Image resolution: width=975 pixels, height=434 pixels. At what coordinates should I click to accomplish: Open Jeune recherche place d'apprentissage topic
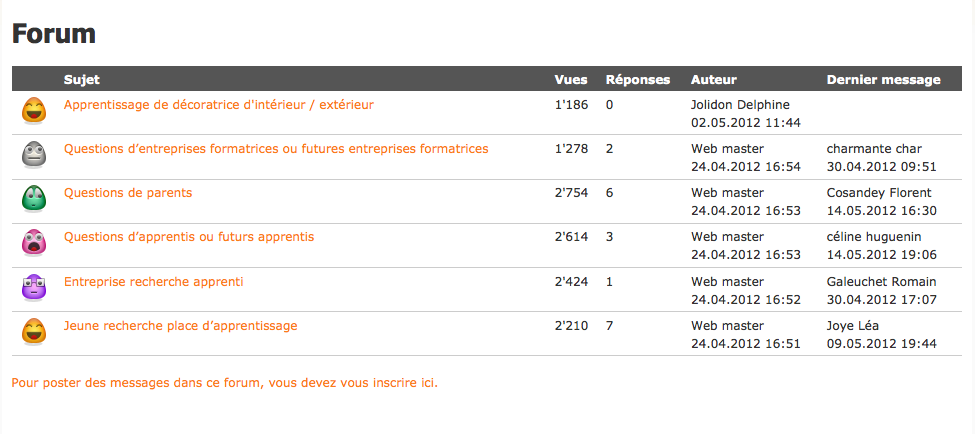tap(181, 326)
